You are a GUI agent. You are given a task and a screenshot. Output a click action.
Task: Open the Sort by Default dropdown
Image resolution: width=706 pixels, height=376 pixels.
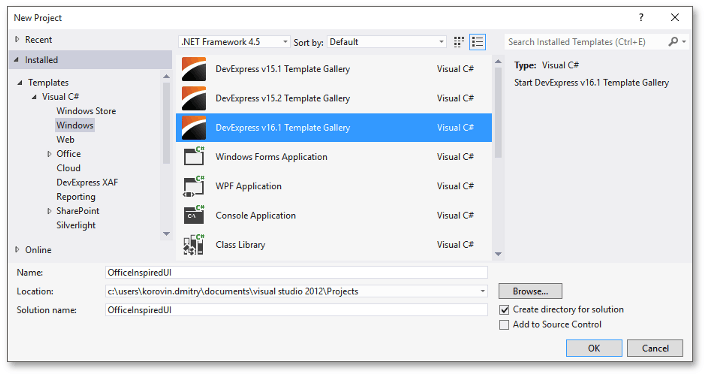pos(387,42)
